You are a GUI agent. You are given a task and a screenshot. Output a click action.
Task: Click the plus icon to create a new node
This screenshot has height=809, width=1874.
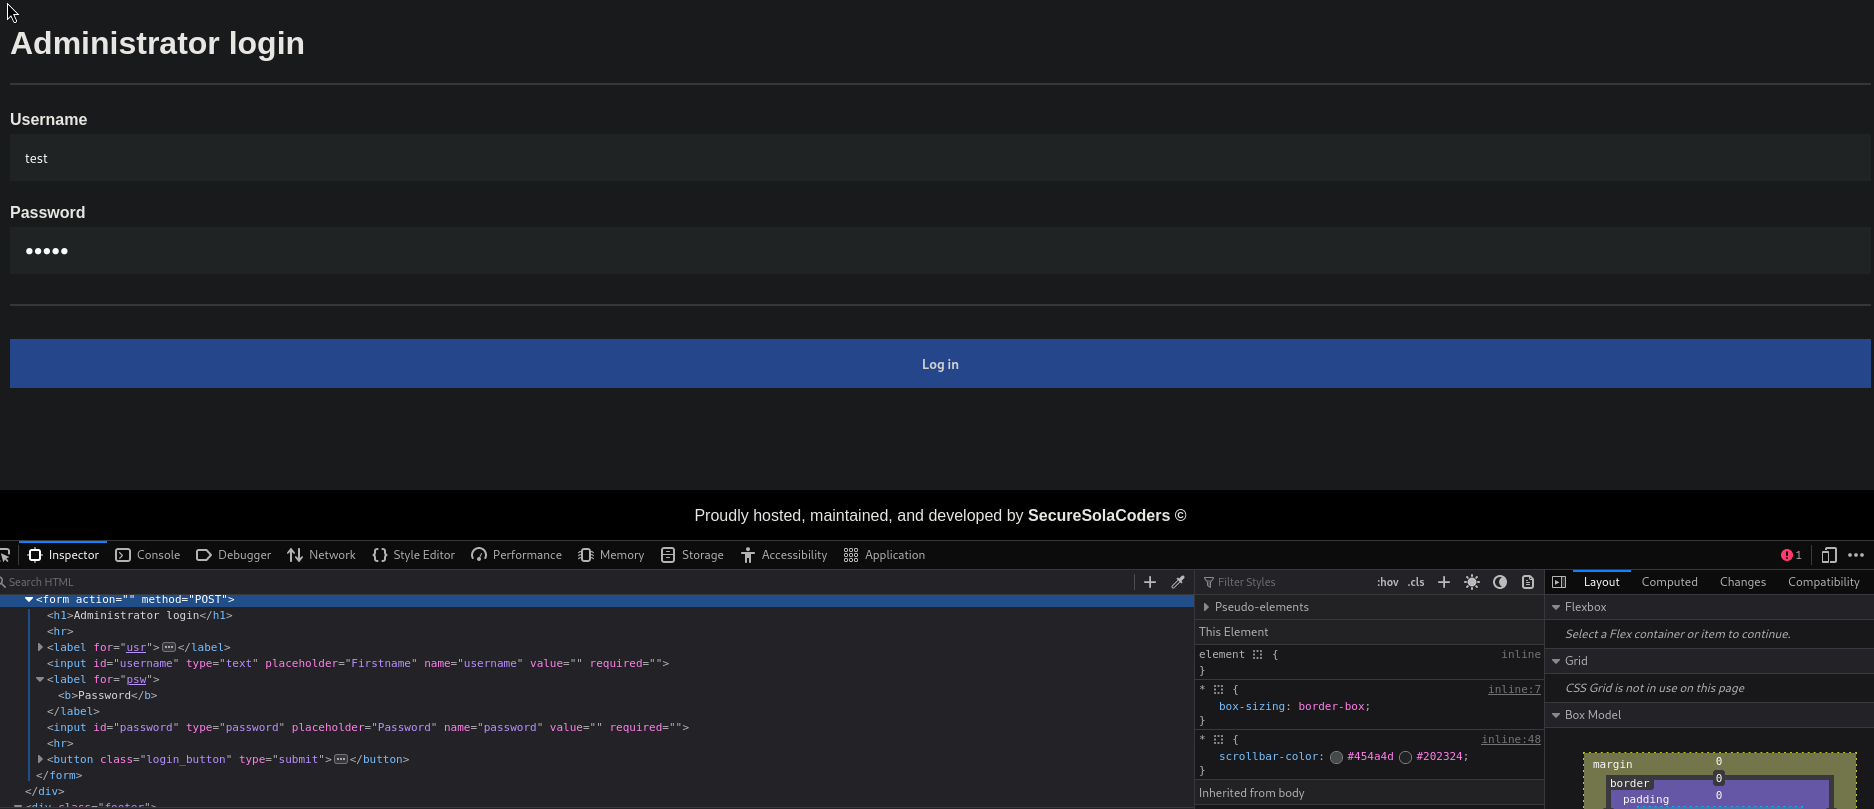point(1150,582)
